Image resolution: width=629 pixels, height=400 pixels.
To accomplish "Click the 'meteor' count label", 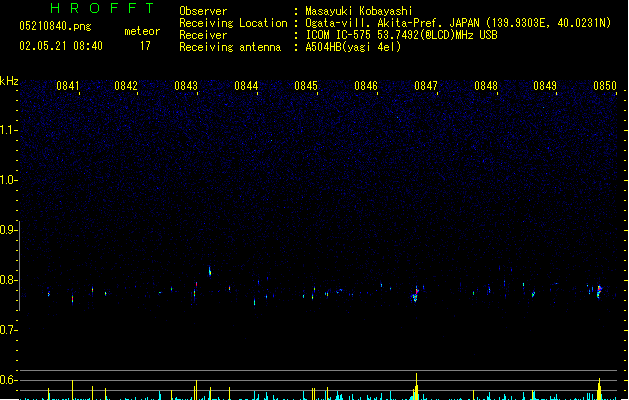I will pos(142,31).
